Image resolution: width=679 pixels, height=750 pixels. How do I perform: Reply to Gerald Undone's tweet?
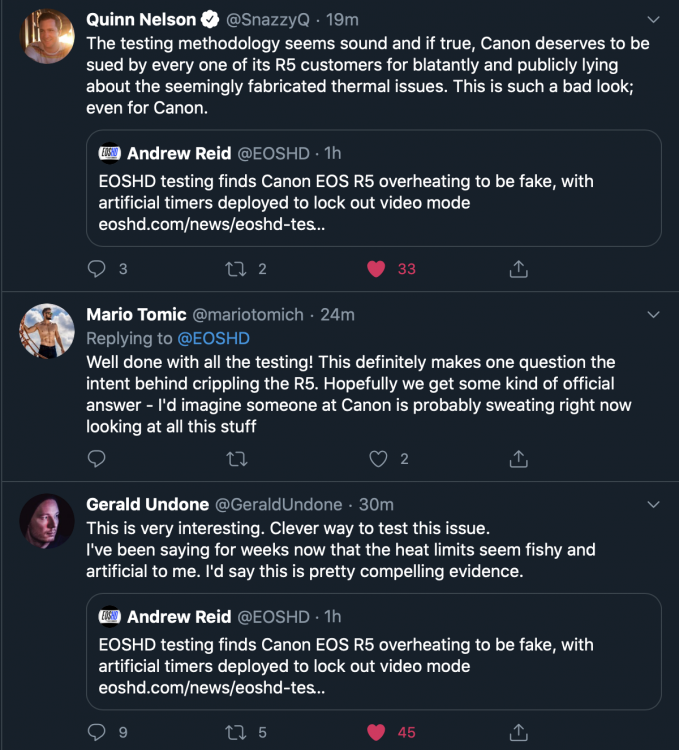pyautogui.click(x=97, y=732)
